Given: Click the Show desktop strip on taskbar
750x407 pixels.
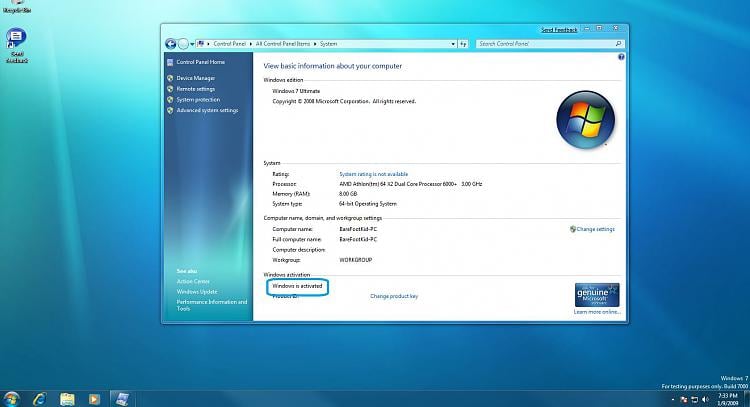Looking at the screenshot, I should point(747,399).
